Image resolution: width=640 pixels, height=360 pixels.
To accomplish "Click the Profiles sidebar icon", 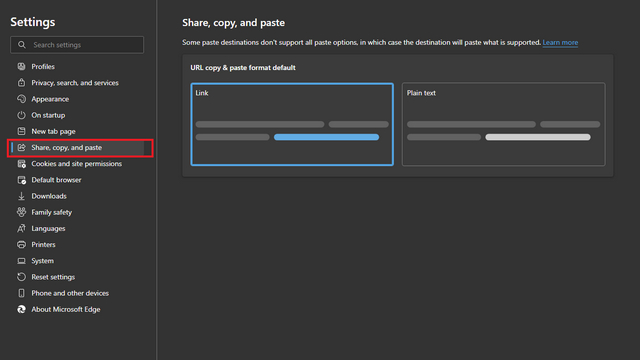I will click(x=21, y=67).
